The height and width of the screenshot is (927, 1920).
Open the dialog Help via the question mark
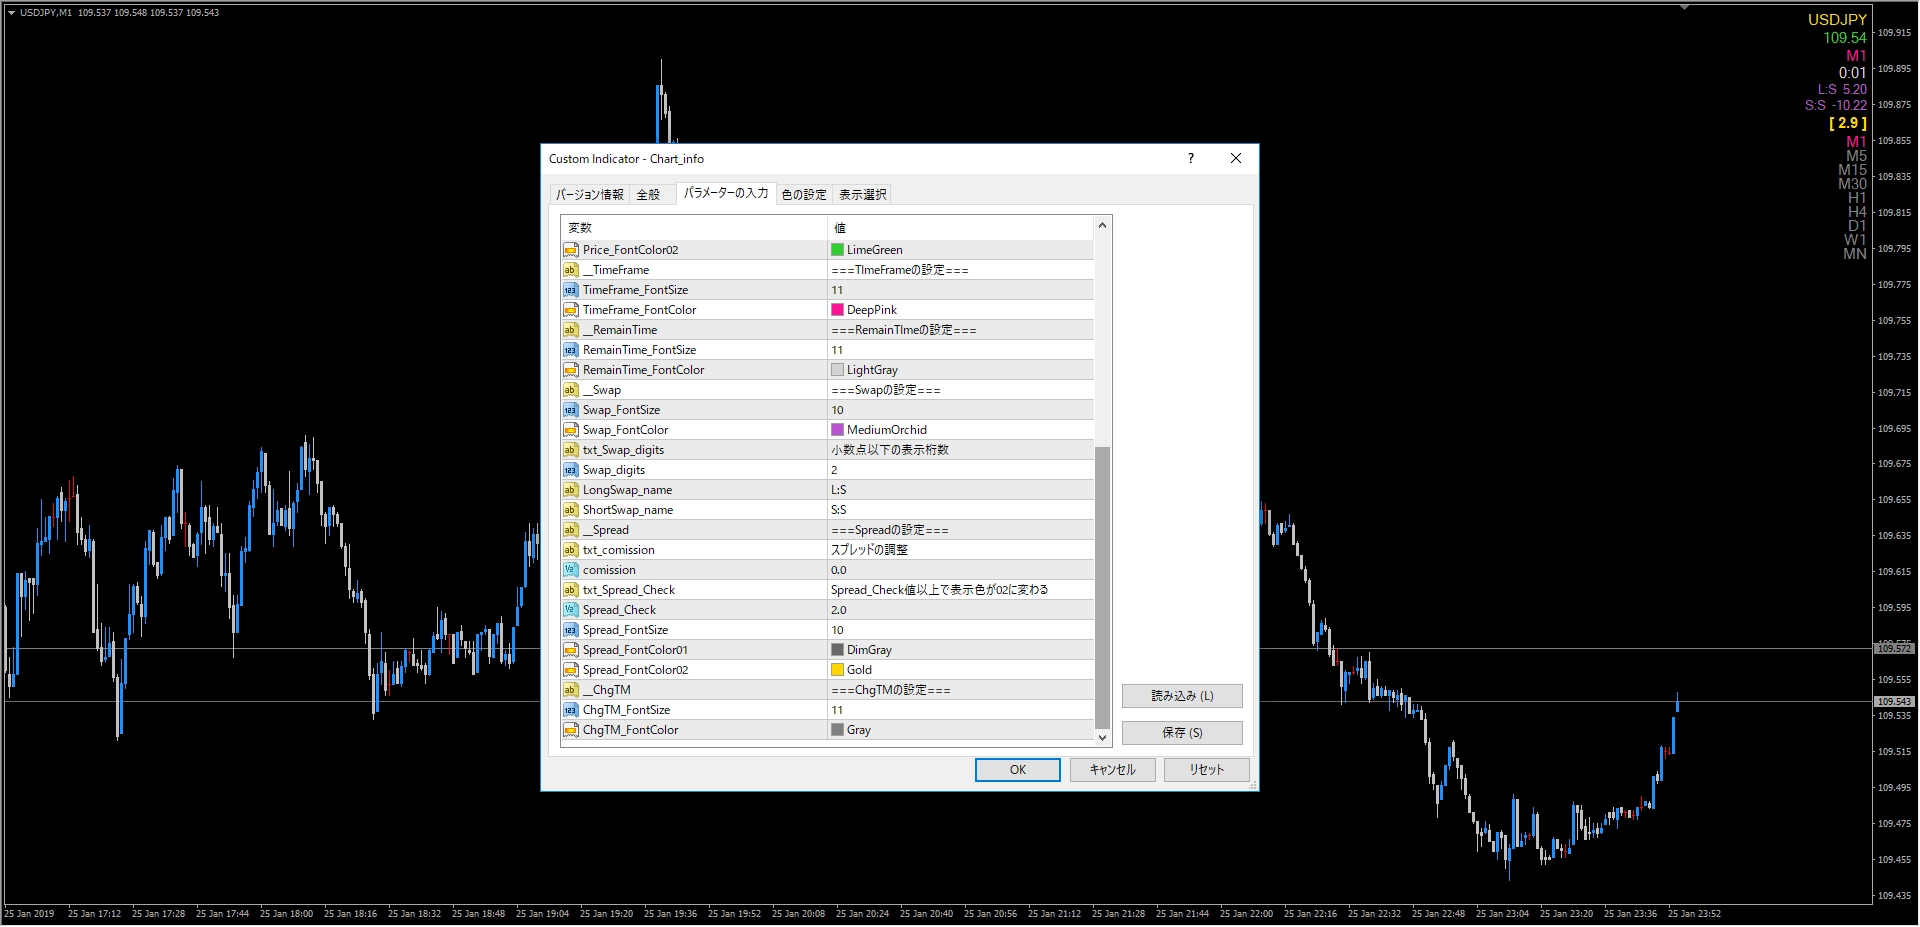coord(1190,158)
